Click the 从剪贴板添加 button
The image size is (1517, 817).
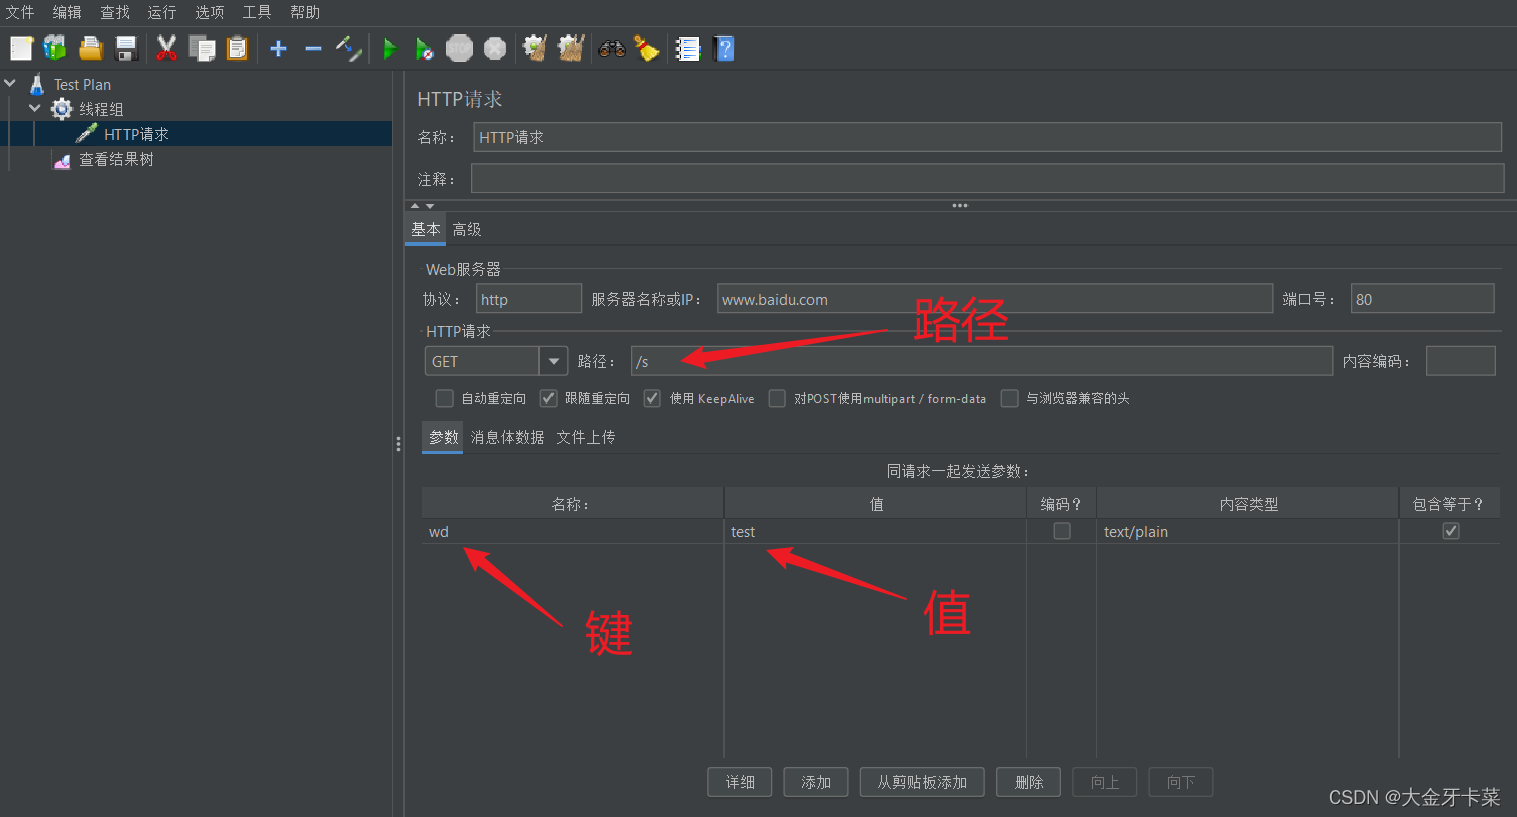click(x=922, y=782)
